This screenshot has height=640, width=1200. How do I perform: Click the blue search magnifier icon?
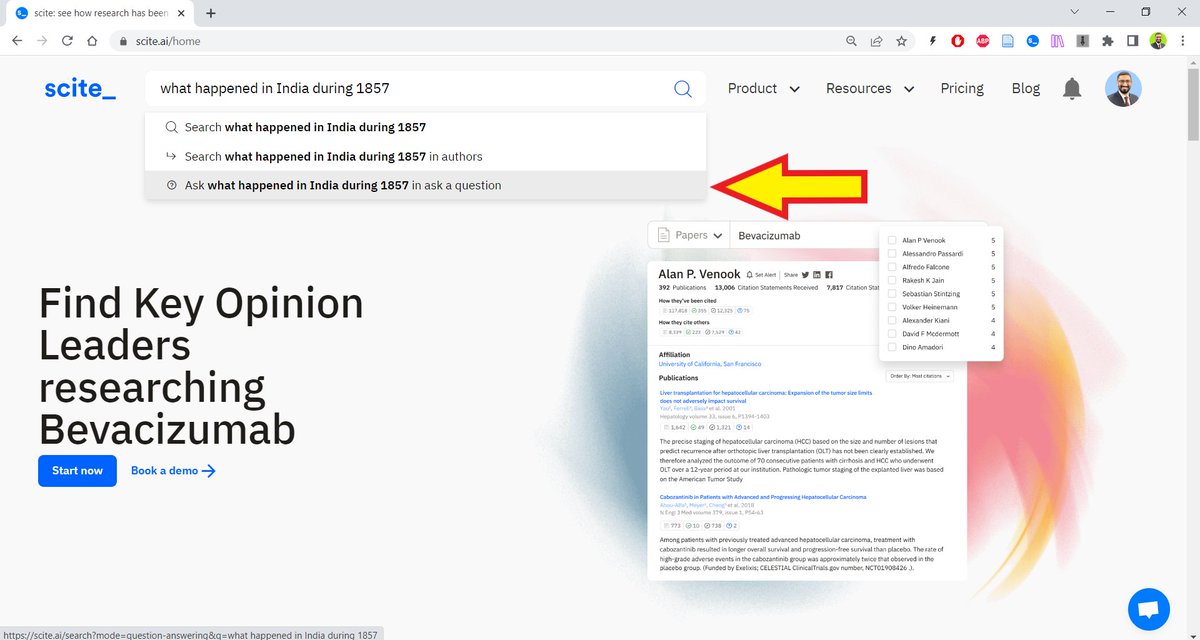pyautogui.click(x=683, y=89)
